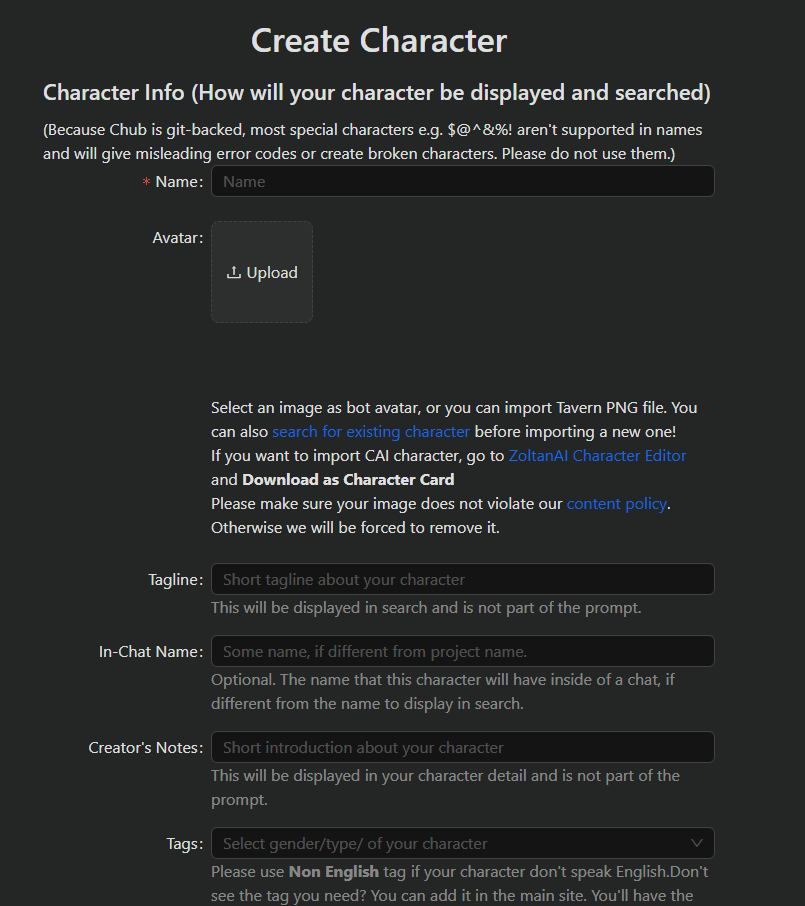Open the ZoltanAI Character Editor link

[x=597, y=455]
